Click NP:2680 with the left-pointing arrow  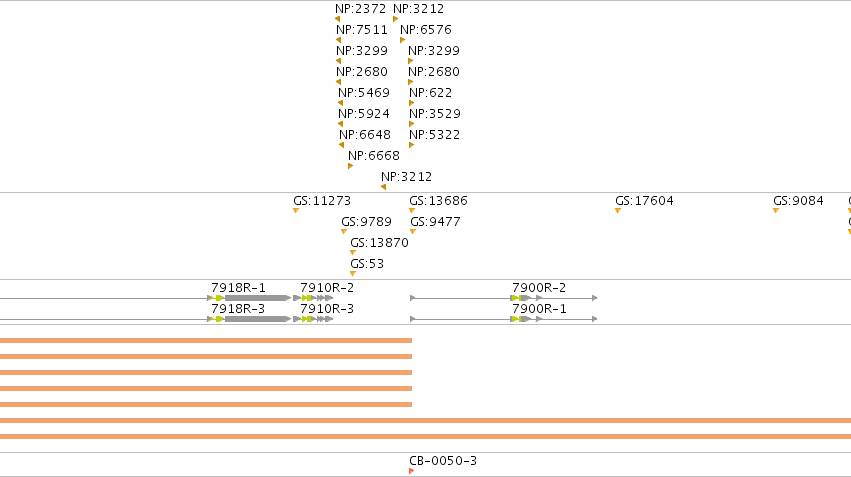(362, 72)
